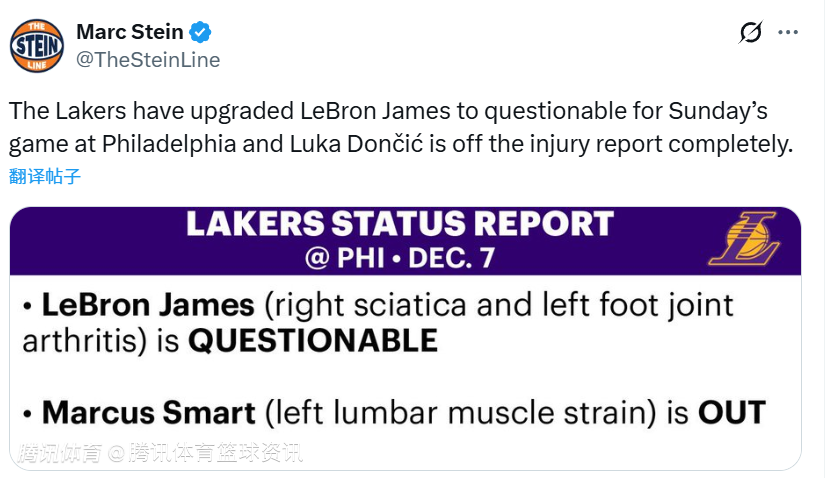The width and height of the screenshot is (838, 478).
Task: Click the "@ PHI • DEC. 7" subtitle
Action: (x=398, y=258)
